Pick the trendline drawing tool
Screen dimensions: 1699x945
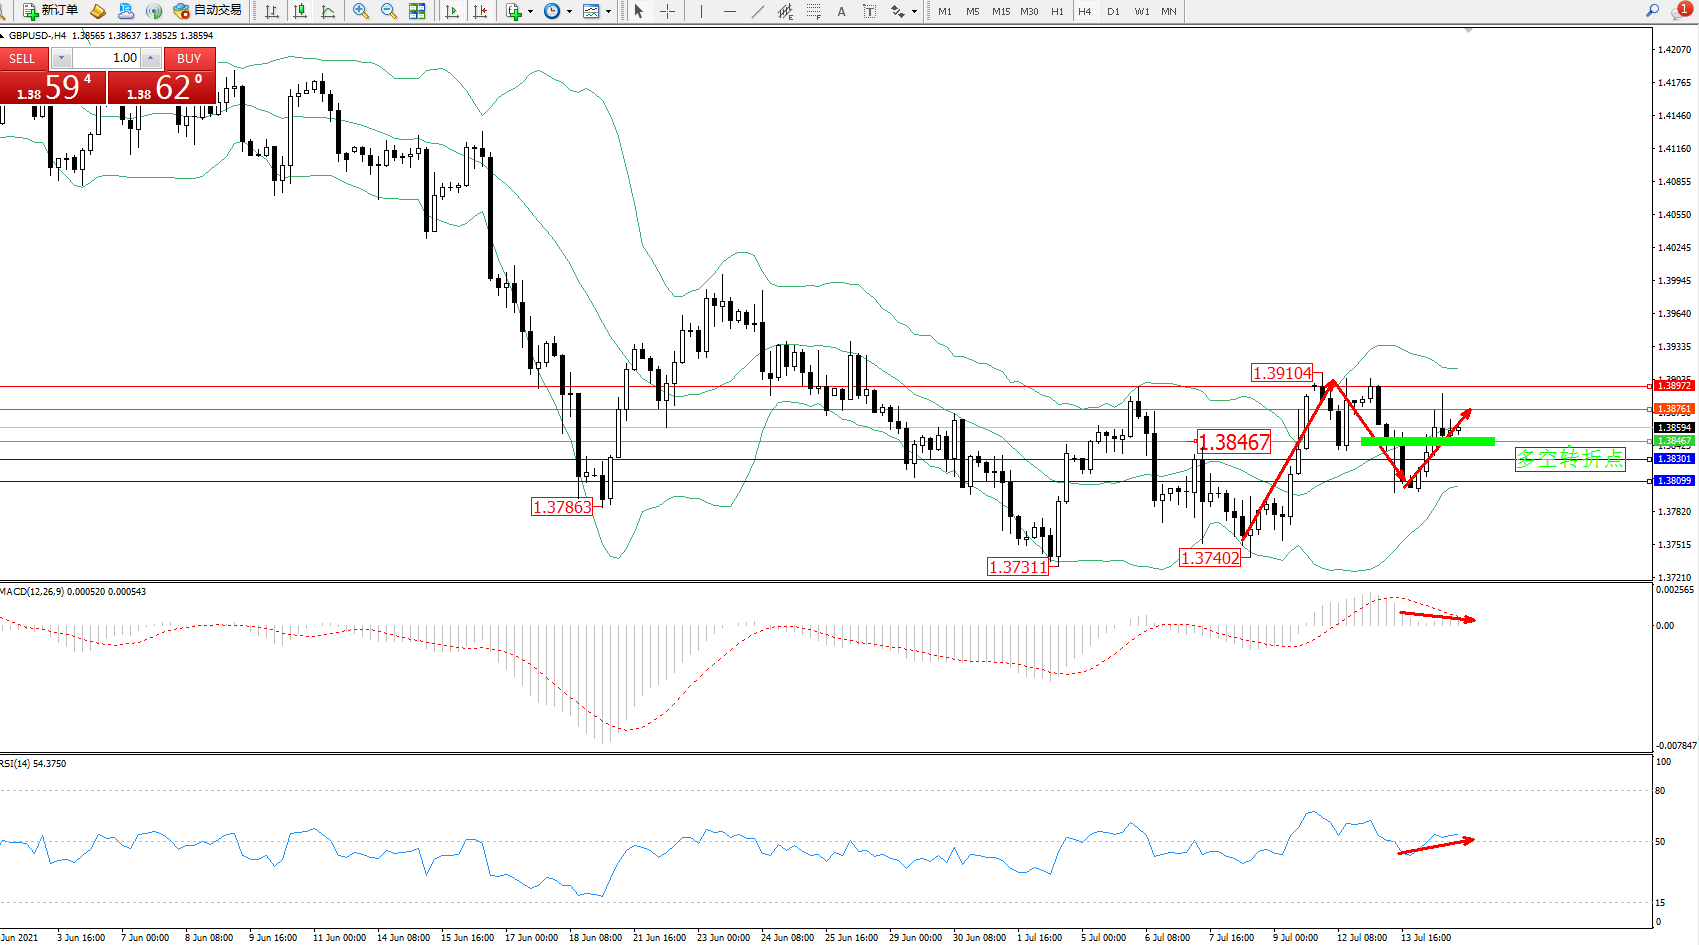coord(757,11)
